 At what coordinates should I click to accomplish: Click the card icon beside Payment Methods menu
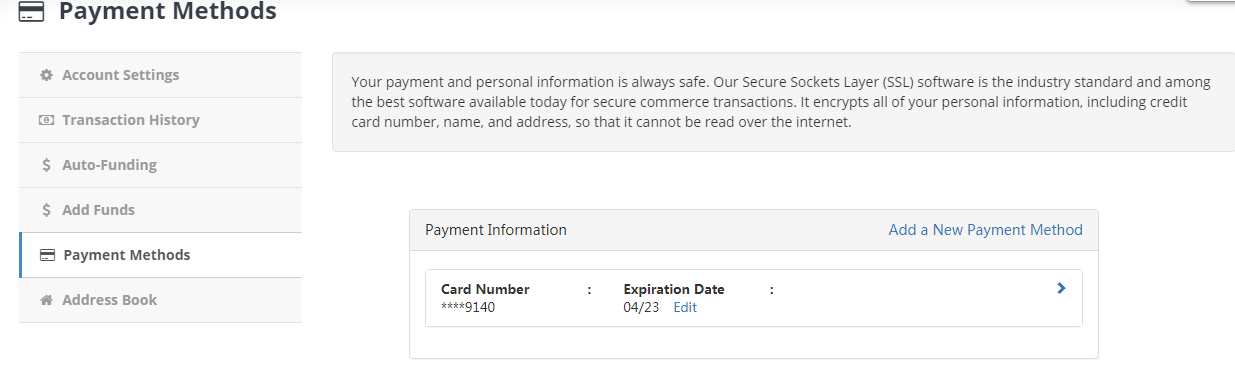point(47,255)
